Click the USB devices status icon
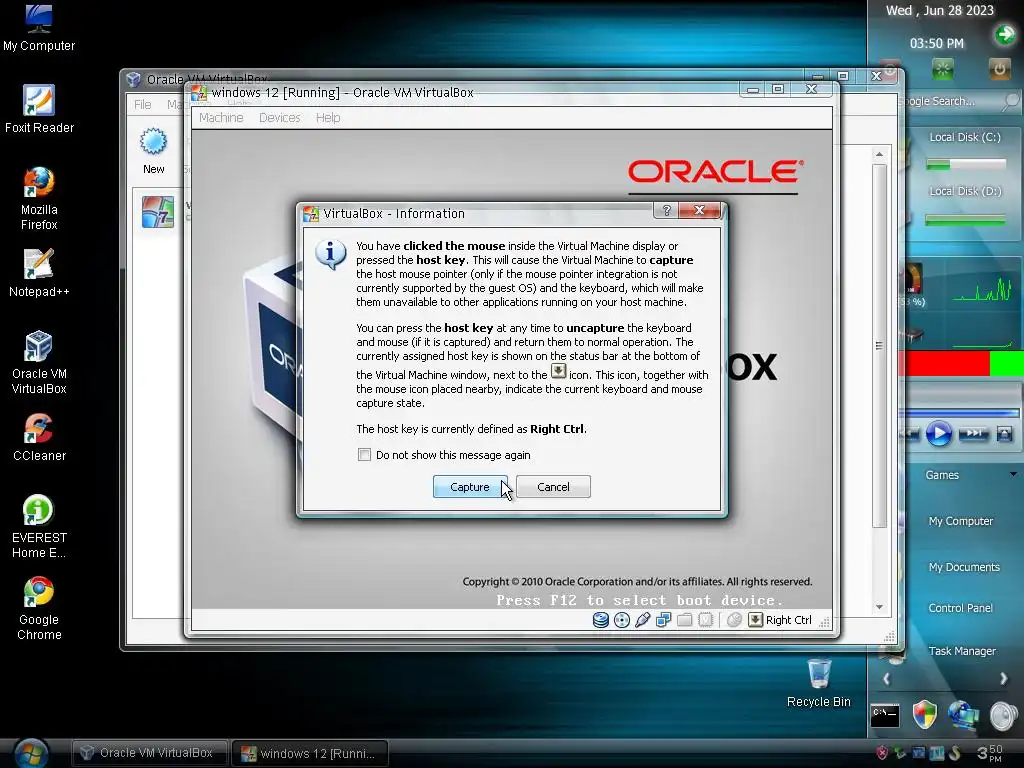Image resolution: width=1024 pixels, height=768 pixels. [643, 620]
